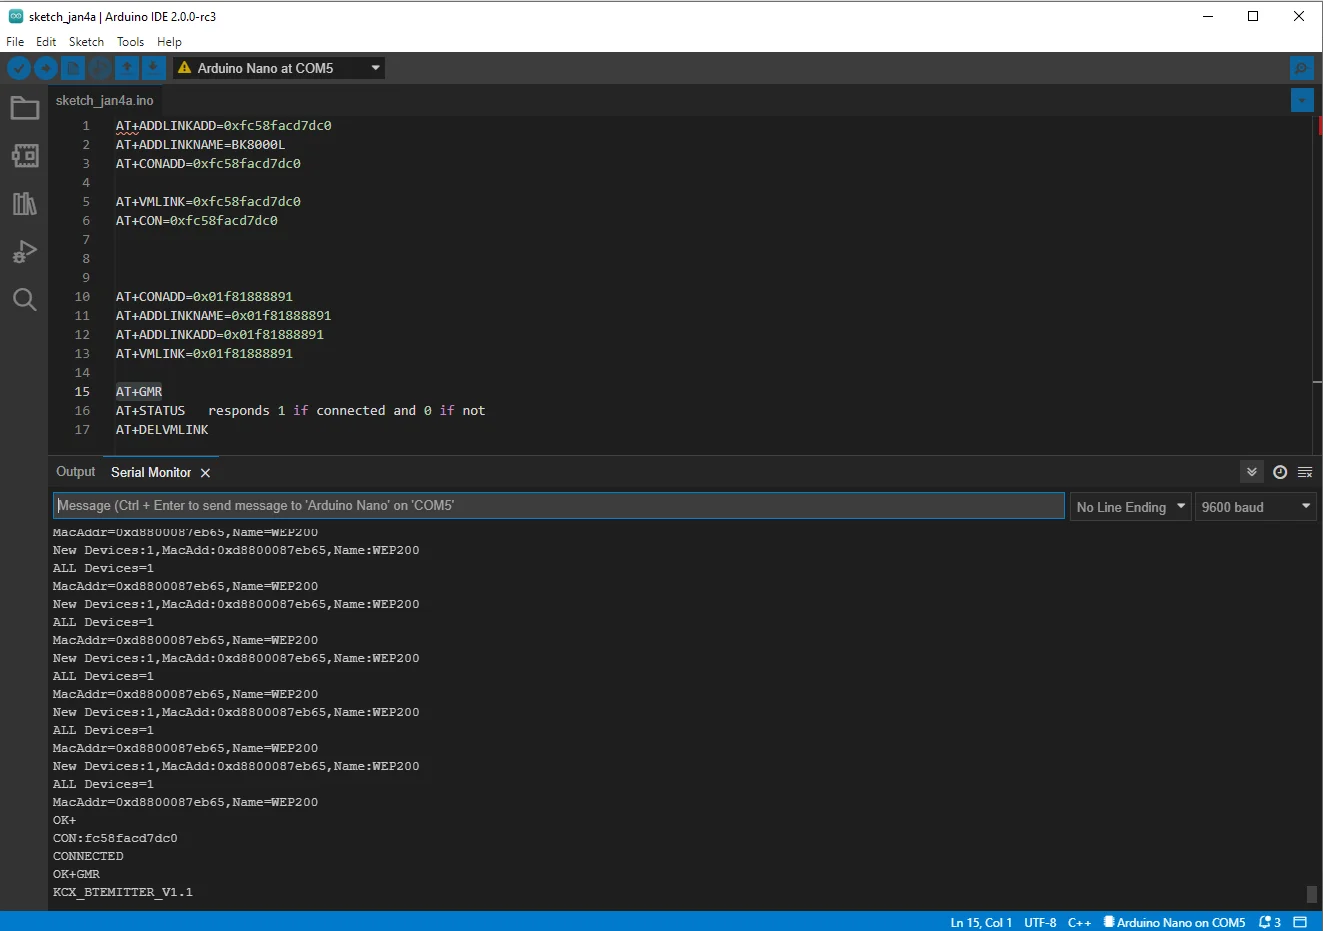Screen dimensions: 1323x931
Task: Click the AT+STATUS code line
Action: tap(300, 411)
